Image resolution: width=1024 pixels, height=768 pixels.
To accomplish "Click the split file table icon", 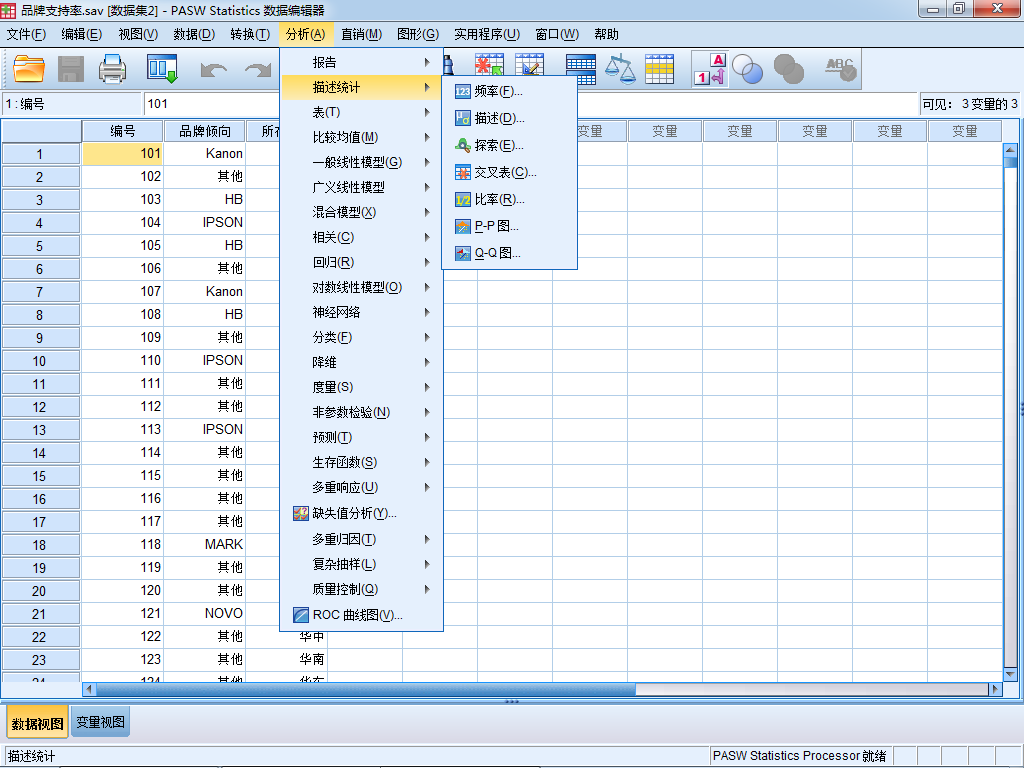I will 581,69.
